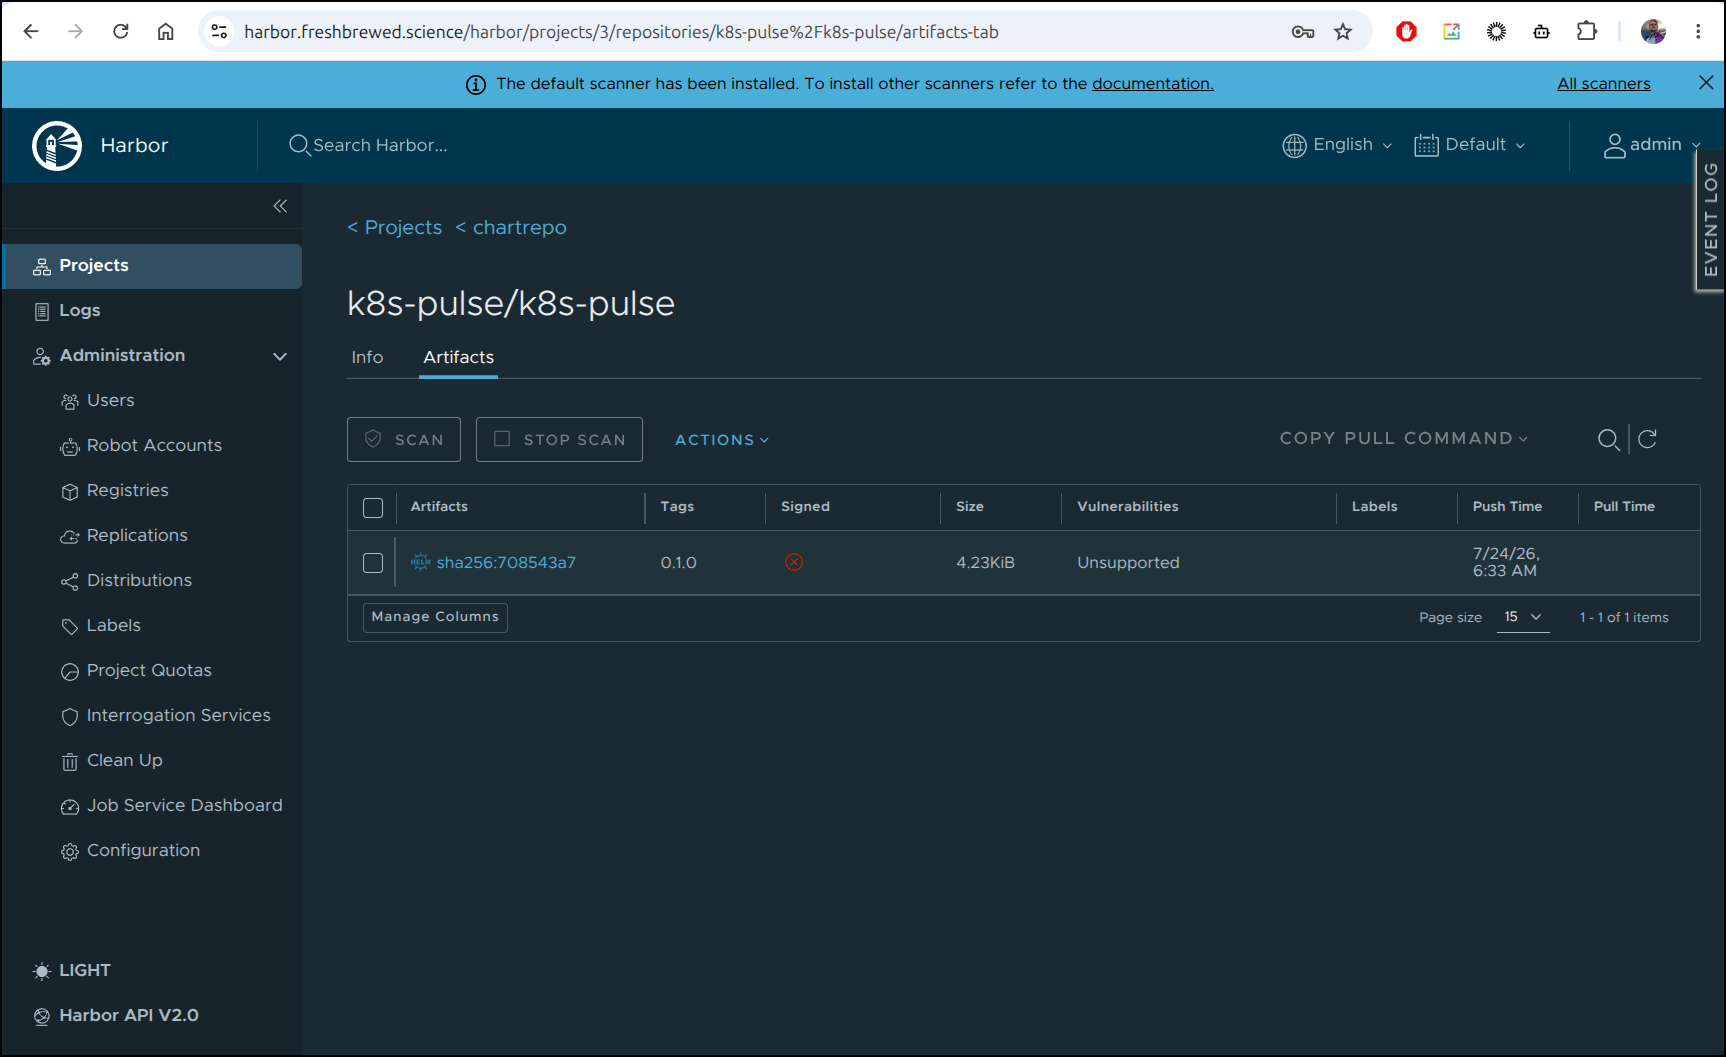Switch to LIGHT theme

coord(72,971)
